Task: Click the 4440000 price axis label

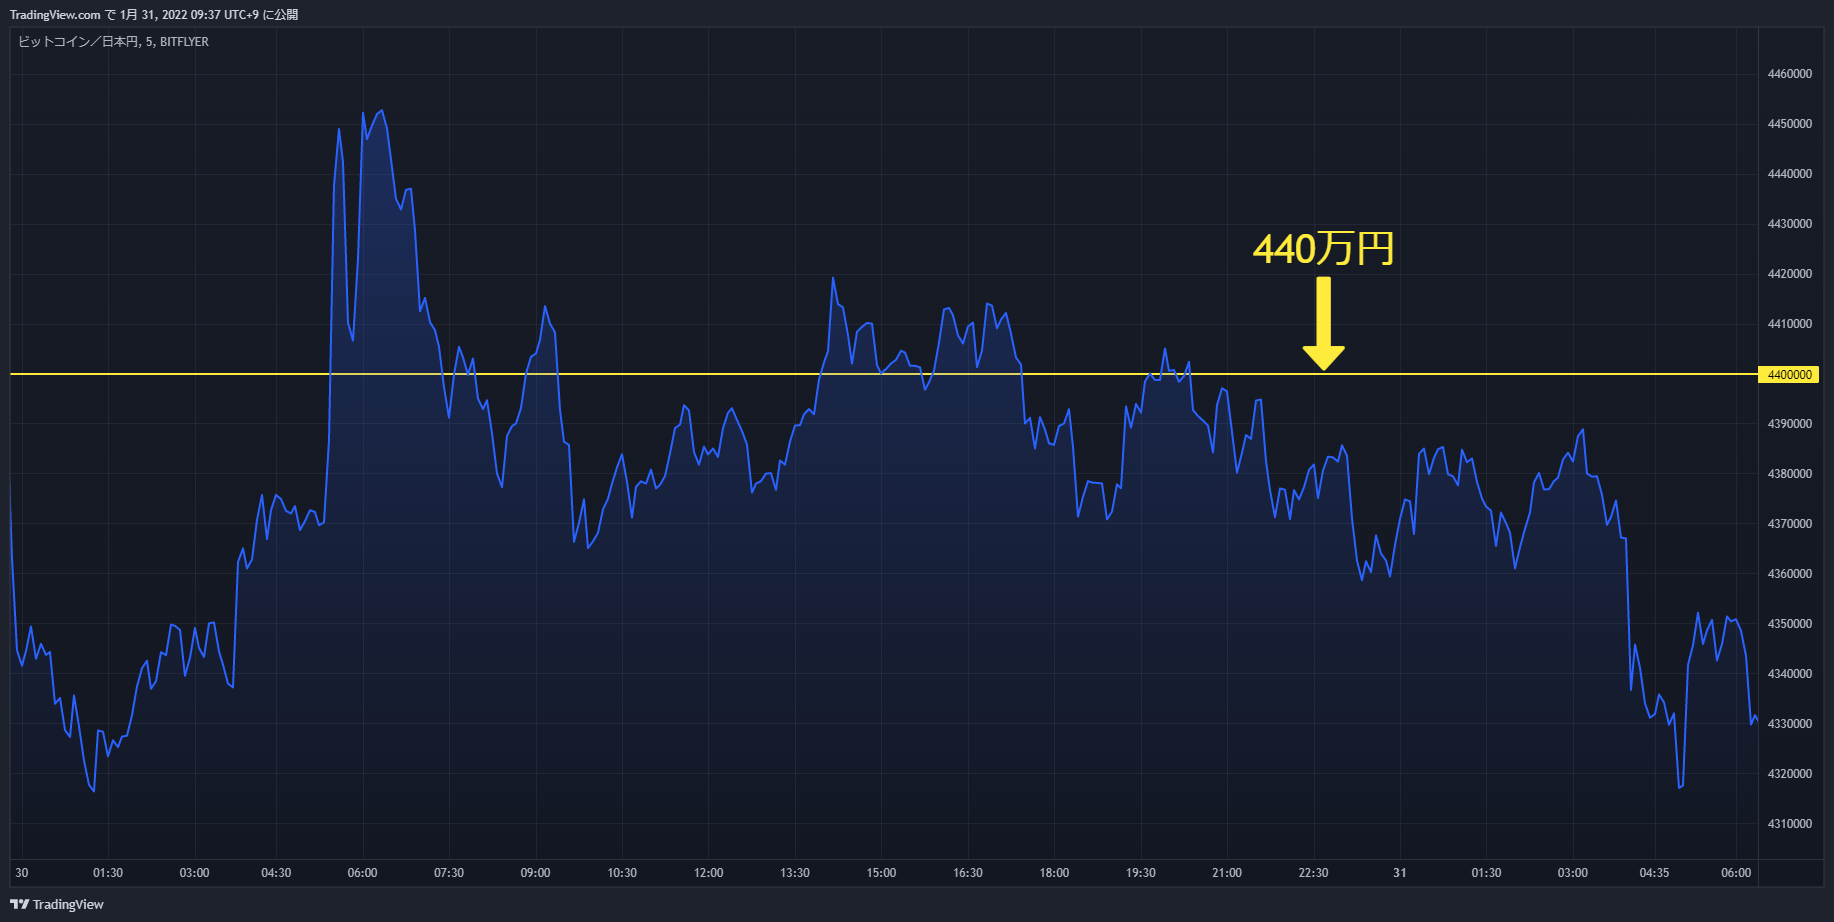Action: click(1790, 174)
